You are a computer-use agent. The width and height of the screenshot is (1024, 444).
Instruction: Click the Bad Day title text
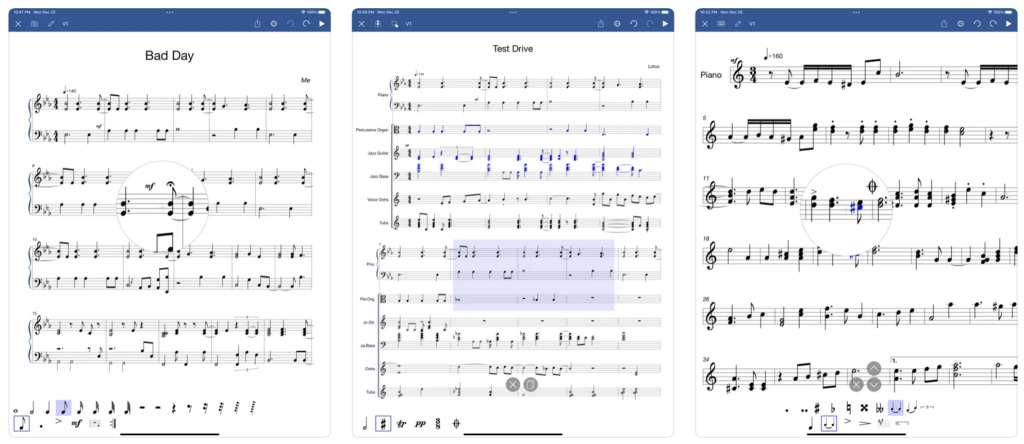(x=170, y=57)
